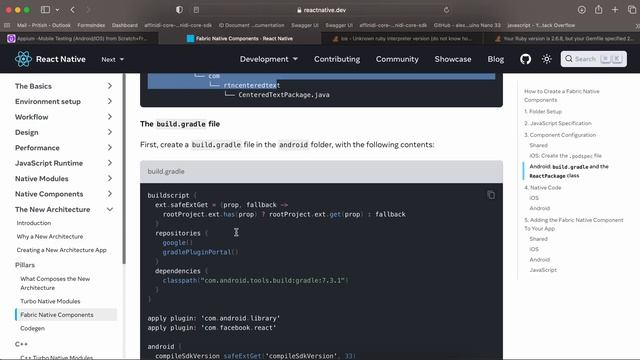The width and height of the screenshot is (640, 360).
Task: Jump to 5. Adding the Fabric Native Component
Action: [x=574, y=224]
